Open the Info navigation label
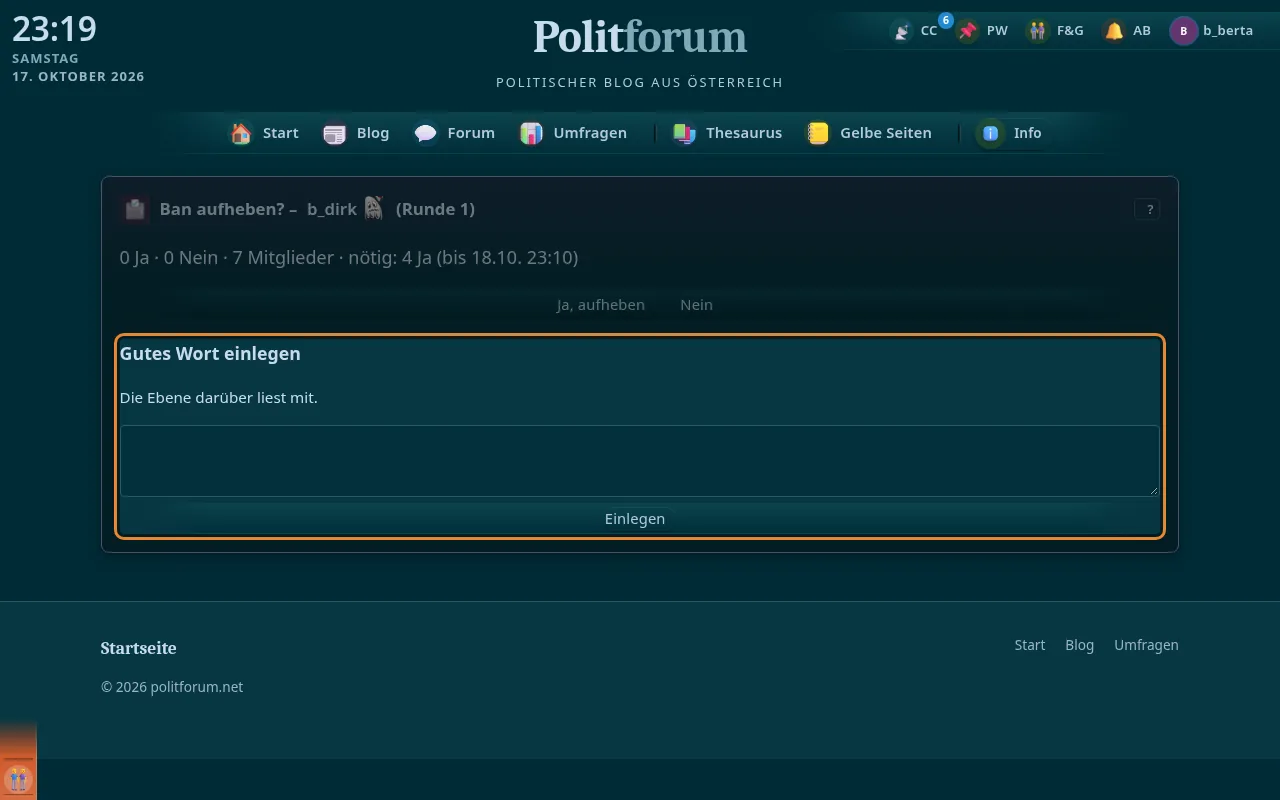This screenshot has width=1280, height=800. (1027, 133)
